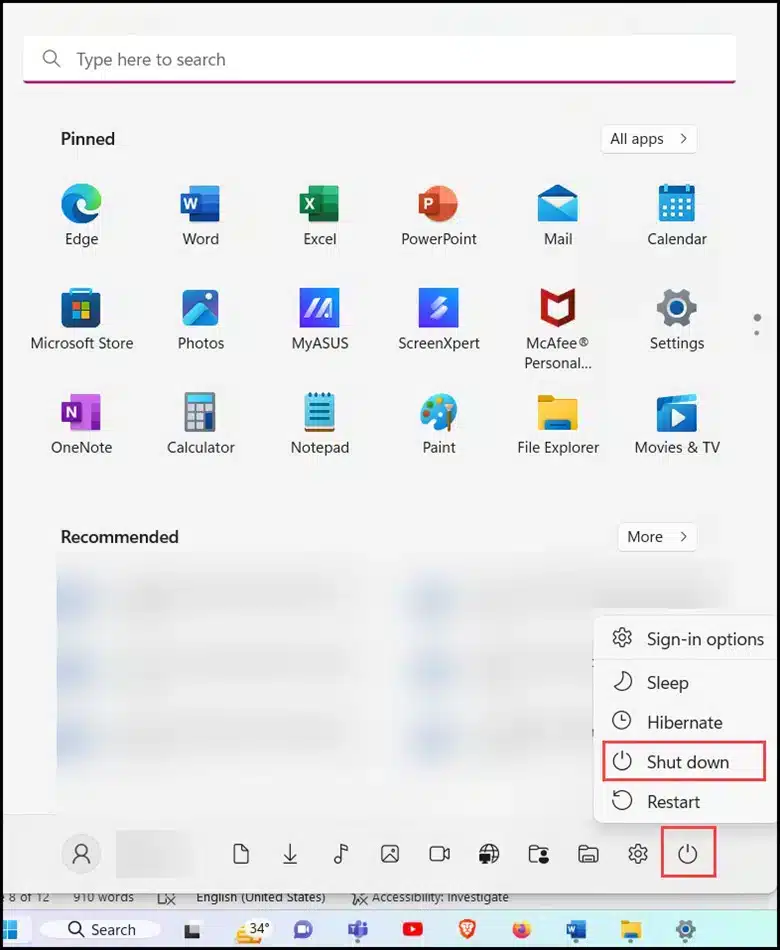Click English (United States) in Word status bar
780x950 pixels.
click(x=261, y=897)
